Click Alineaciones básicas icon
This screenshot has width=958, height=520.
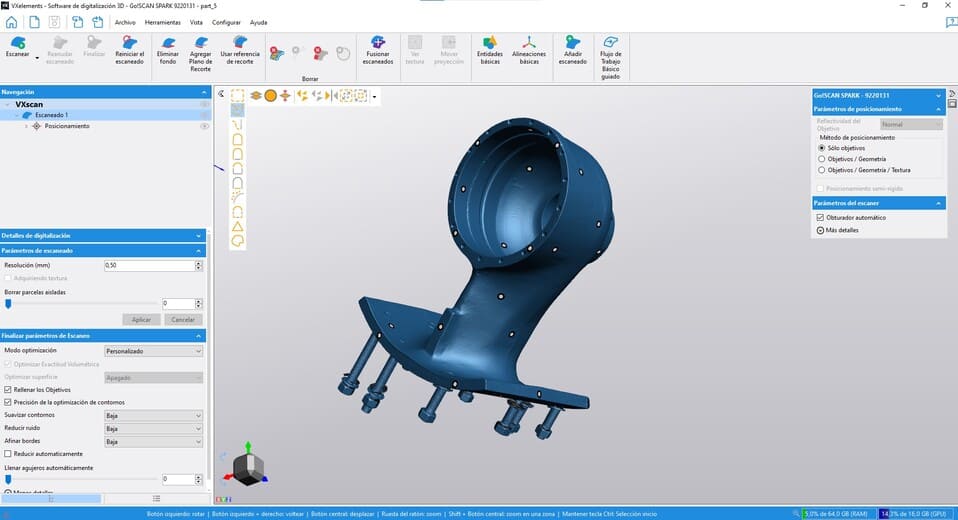pos(529,43)
